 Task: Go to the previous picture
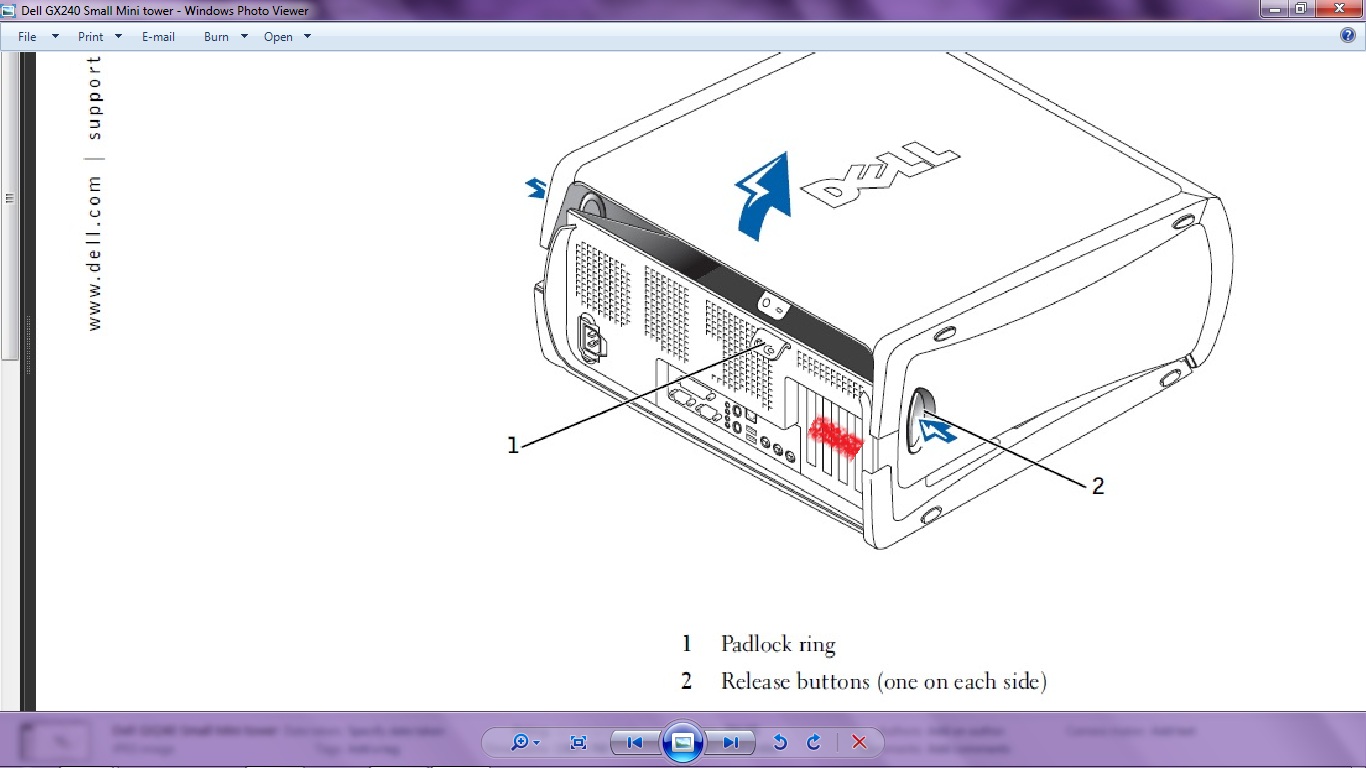pyautogui.click(x=634, y=742)
